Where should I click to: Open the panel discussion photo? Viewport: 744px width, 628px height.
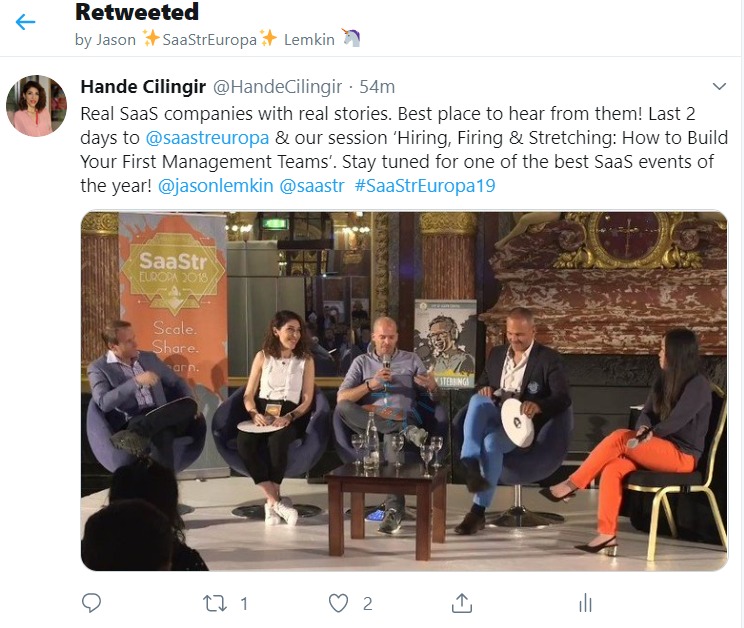coord(404,390)
